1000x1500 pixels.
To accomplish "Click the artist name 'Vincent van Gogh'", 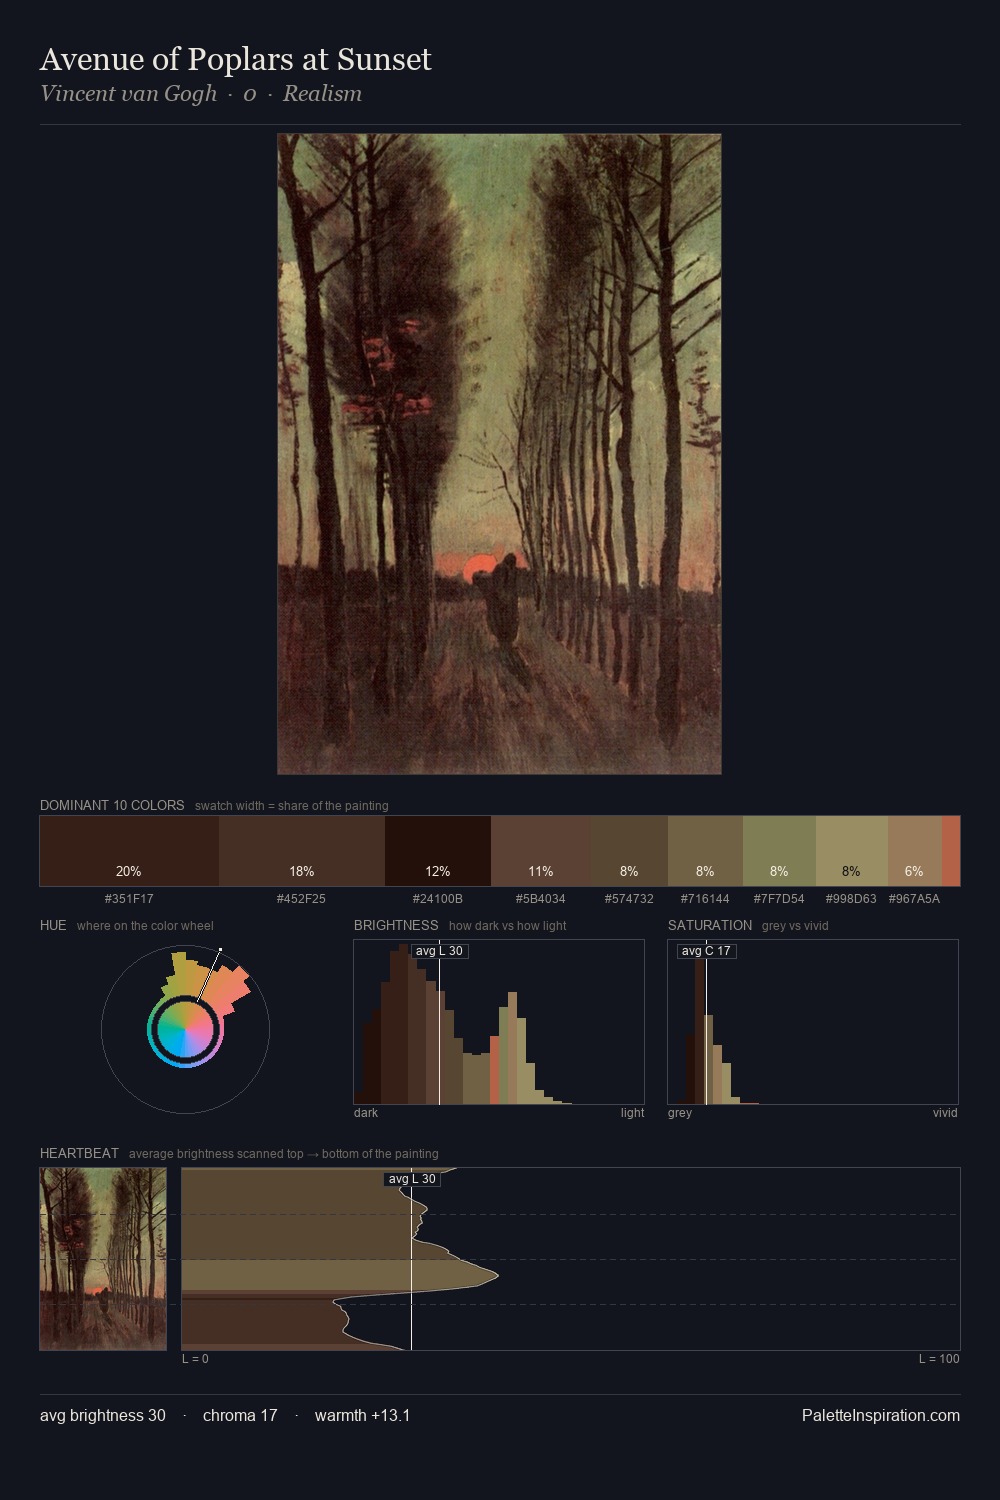I will [x=128, y=93].
